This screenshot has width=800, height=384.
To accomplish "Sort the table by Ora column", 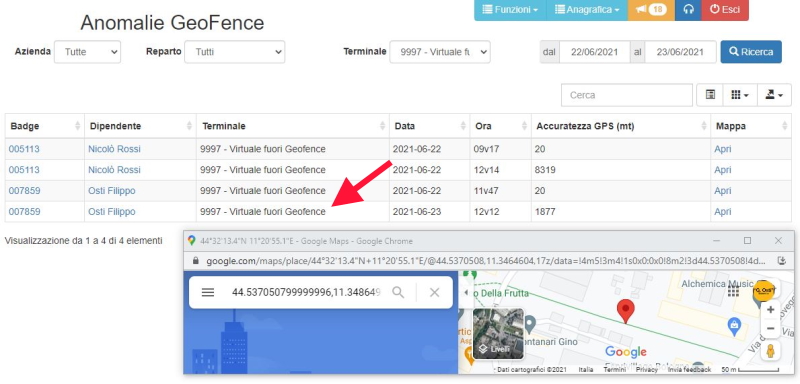I will pos(500,126).
